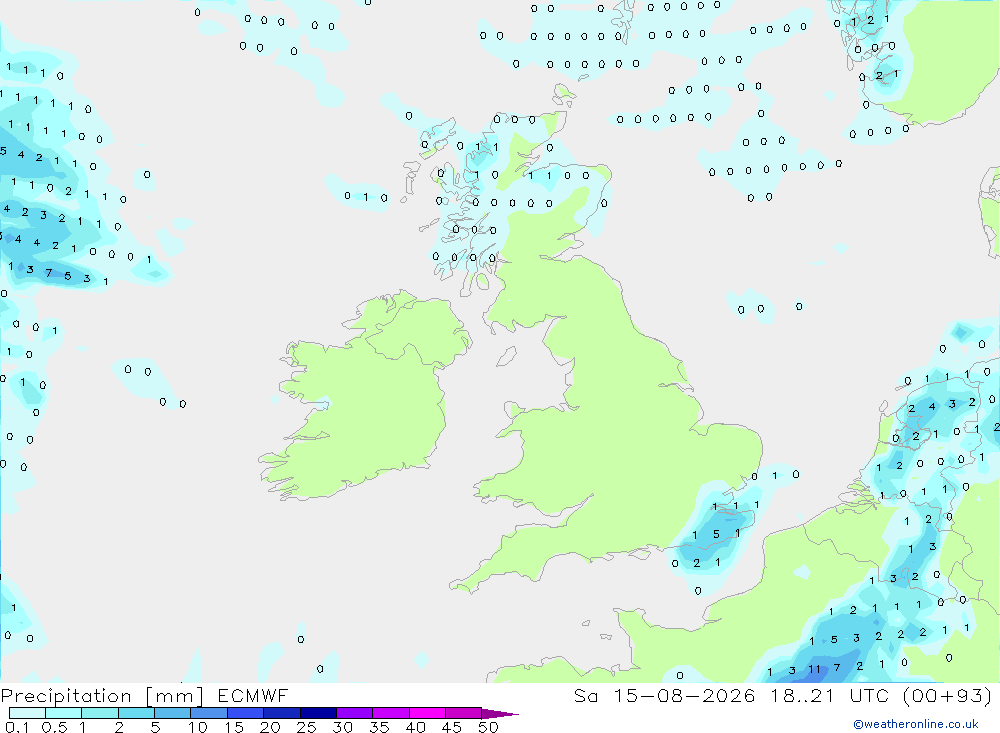Click the '35' legend scale label
The image size is (1000, 733).
pyautogui.click(x=379, y=727)
